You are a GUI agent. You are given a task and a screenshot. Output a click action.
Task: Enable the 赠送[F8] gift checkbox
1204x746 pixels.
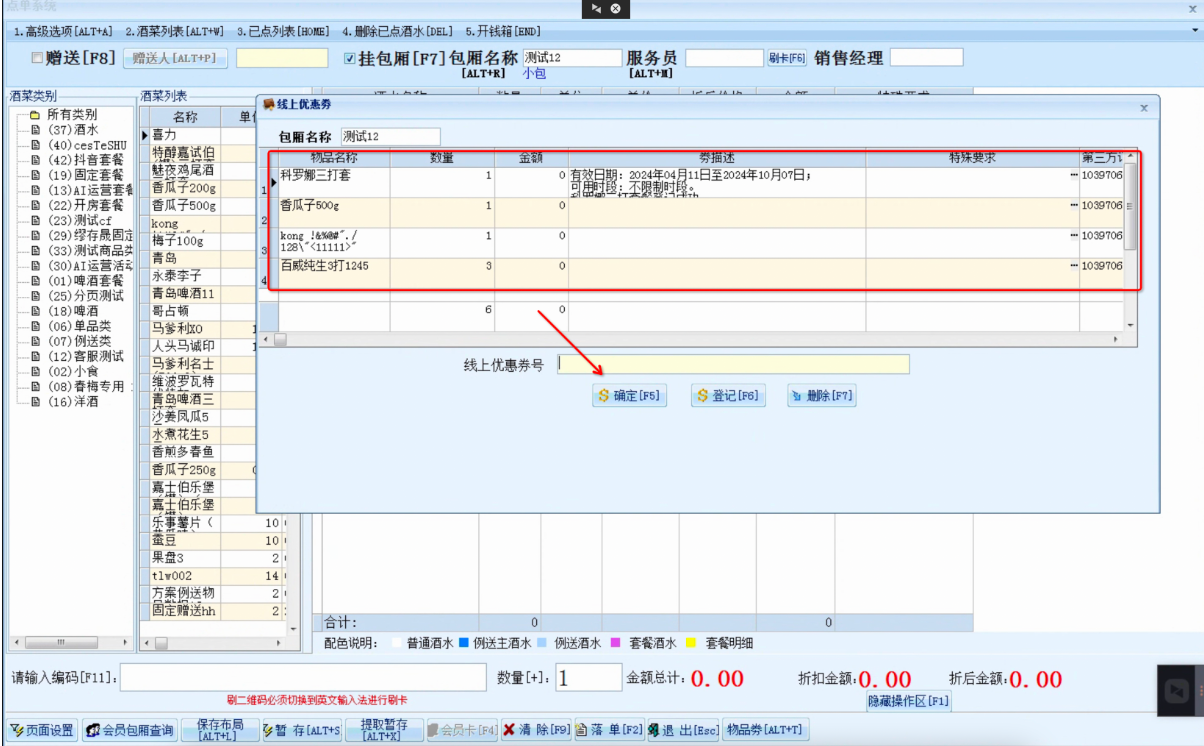coord(34,57)
